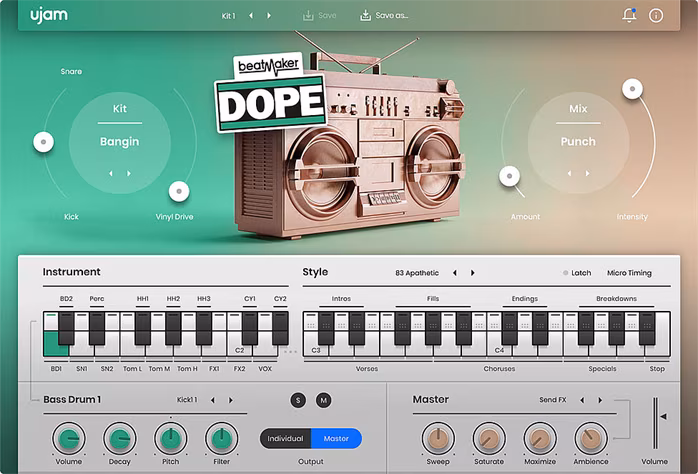Viewport: 698px width, 474px height.
Task: Click the ujam logo
Action: [49, 15]
